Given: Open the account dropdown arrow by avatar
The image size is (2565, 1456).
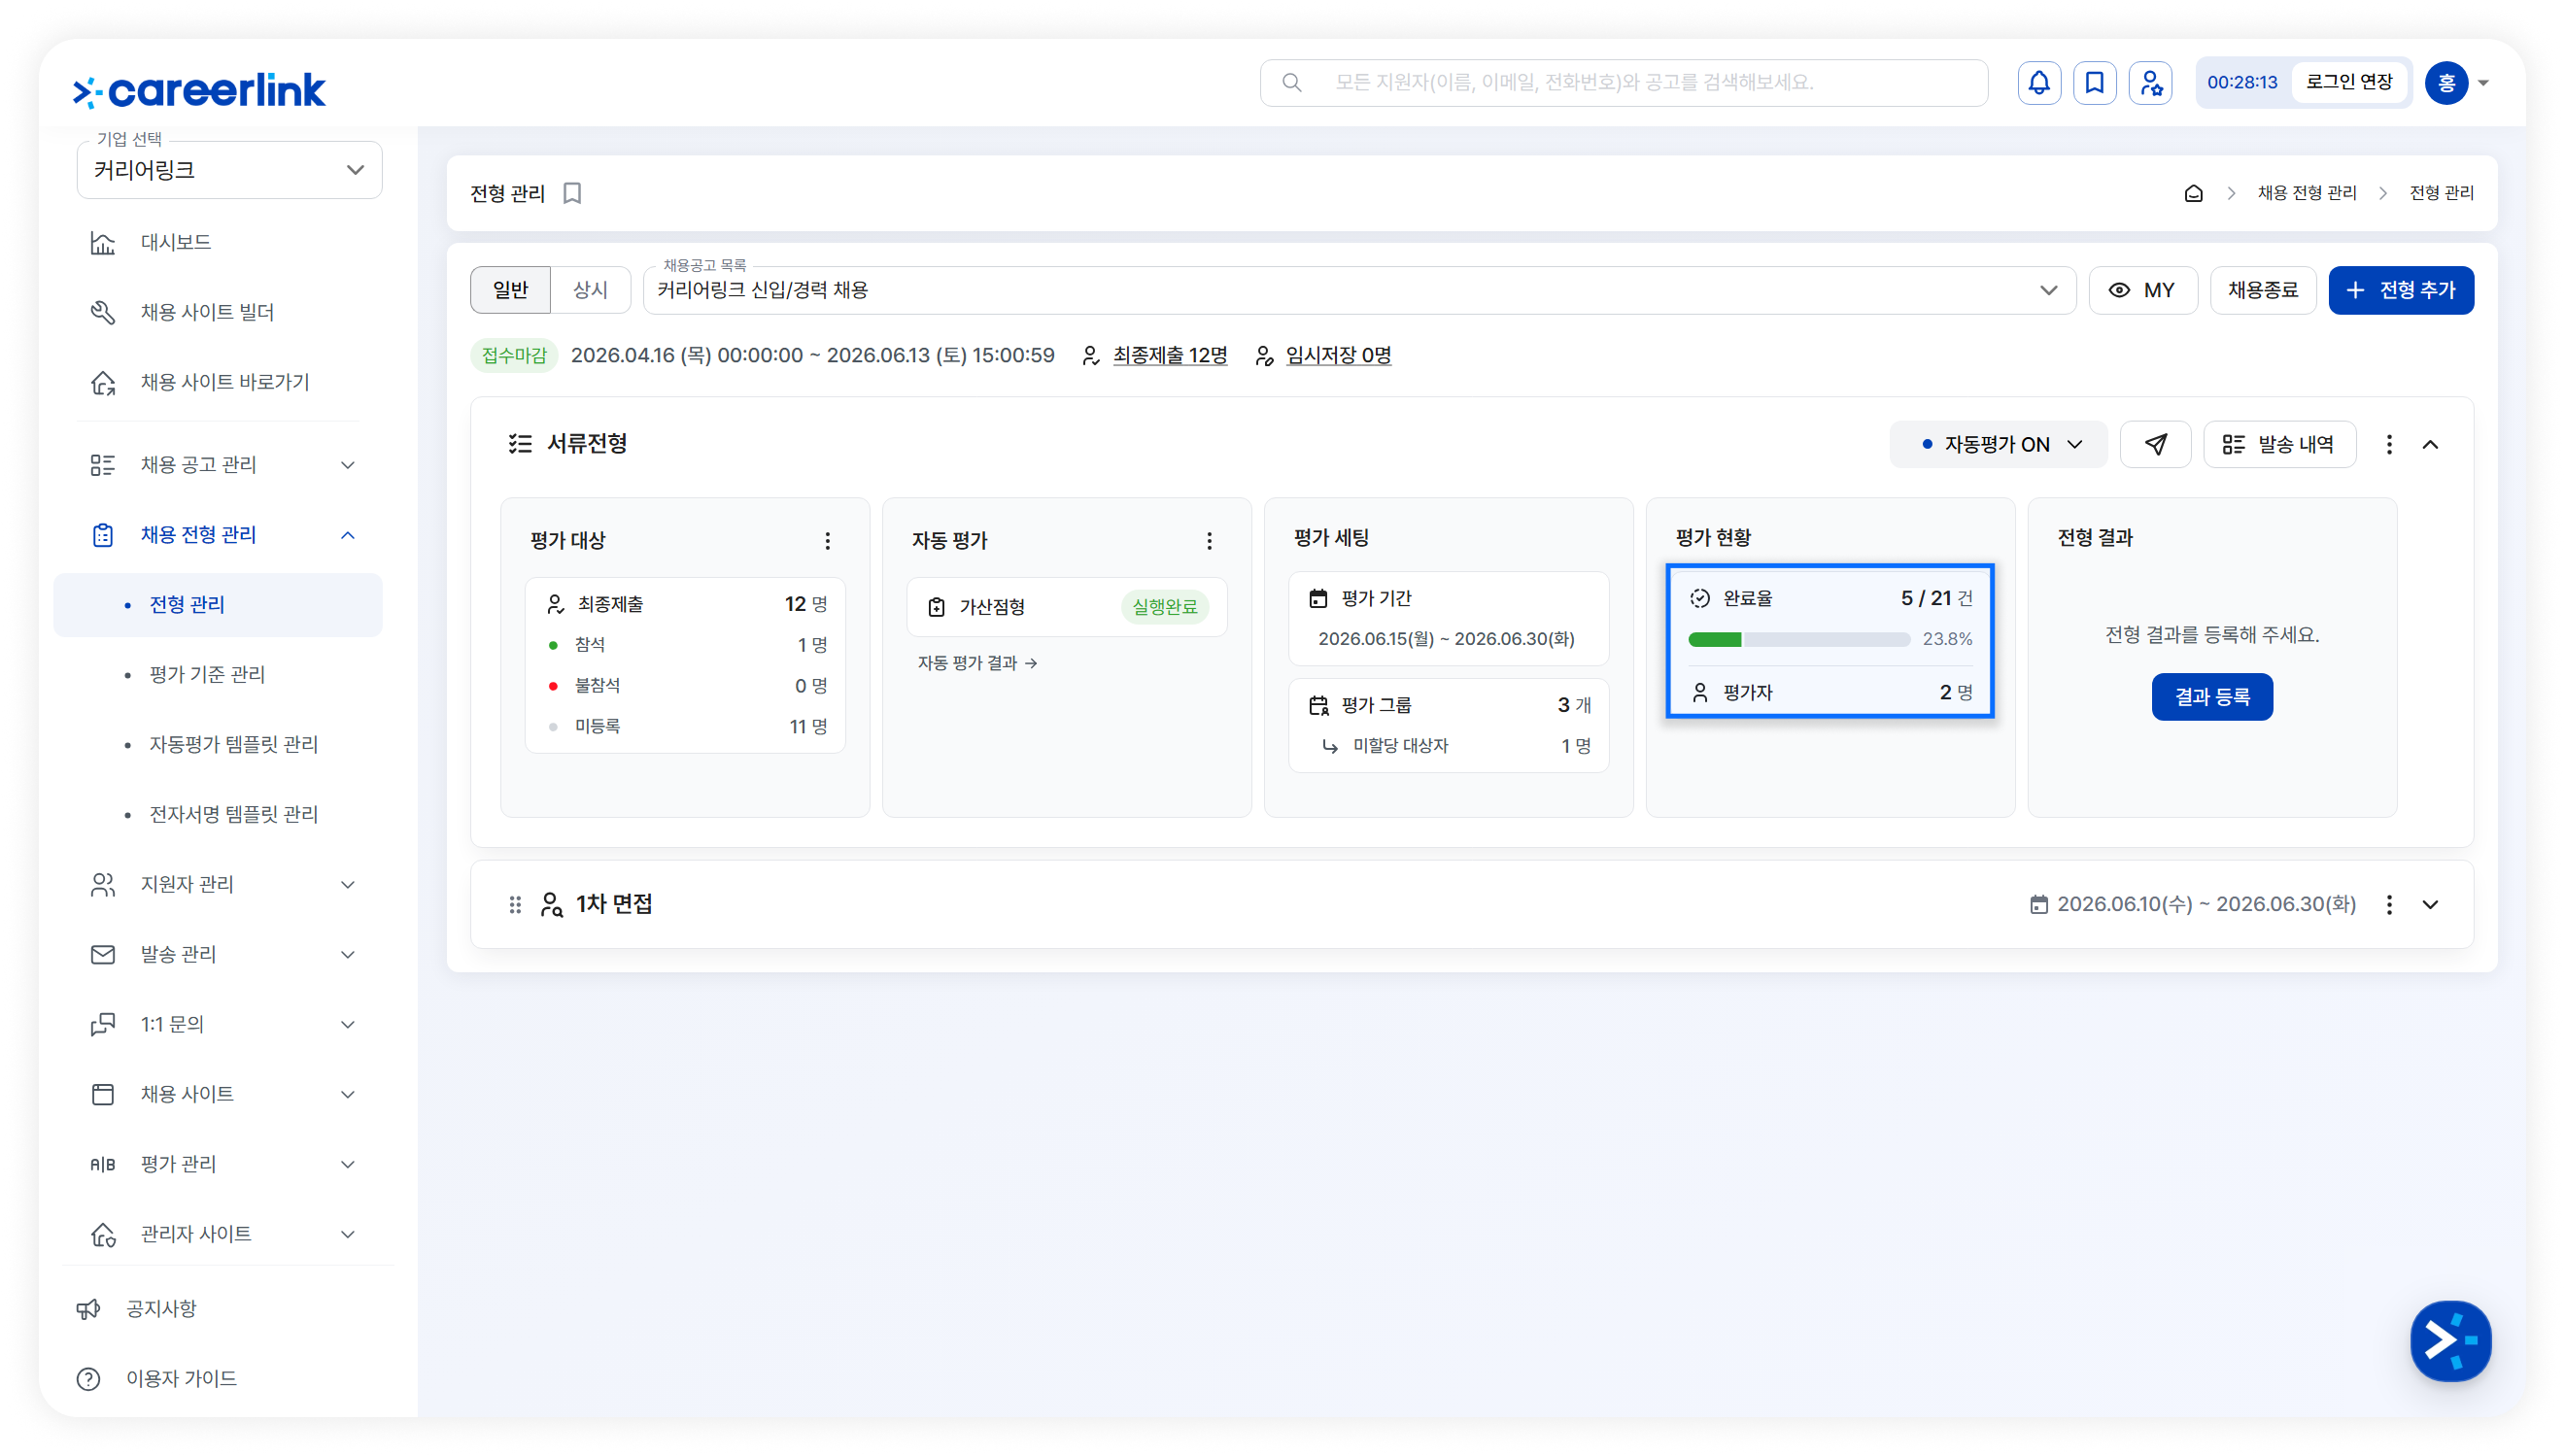Looking at the screenshot, I should [x=2483, y=83].
